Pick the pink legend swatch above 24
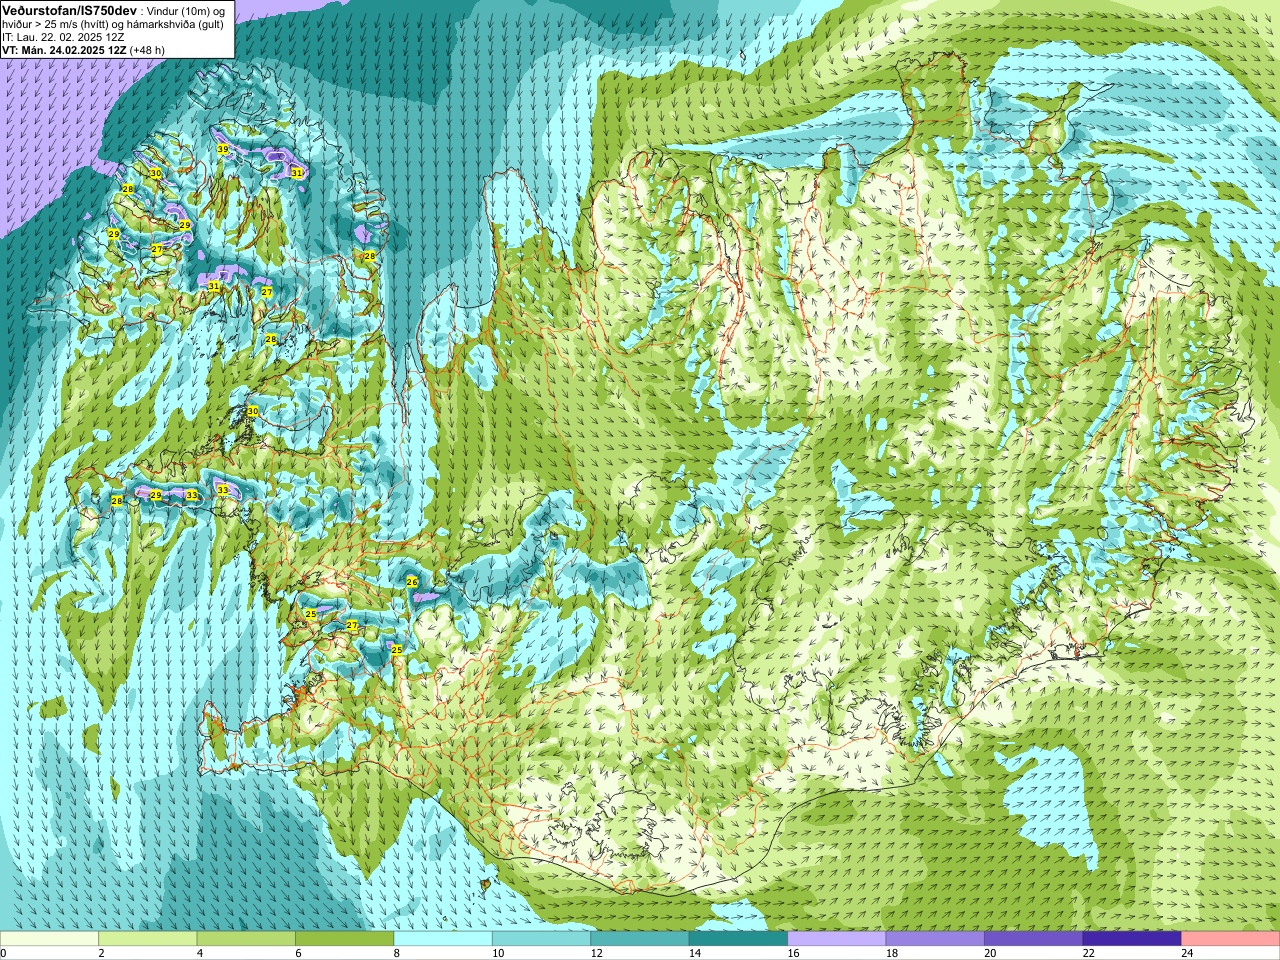Image resolution: width=1280 pixels, height=960 pixels. coord(1231,939)
